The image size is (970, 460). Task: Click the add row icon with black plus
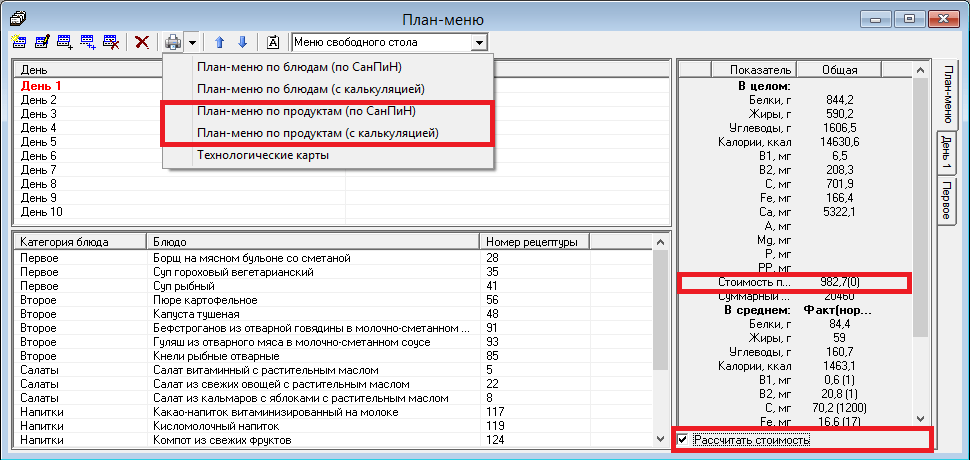(65, 42)
